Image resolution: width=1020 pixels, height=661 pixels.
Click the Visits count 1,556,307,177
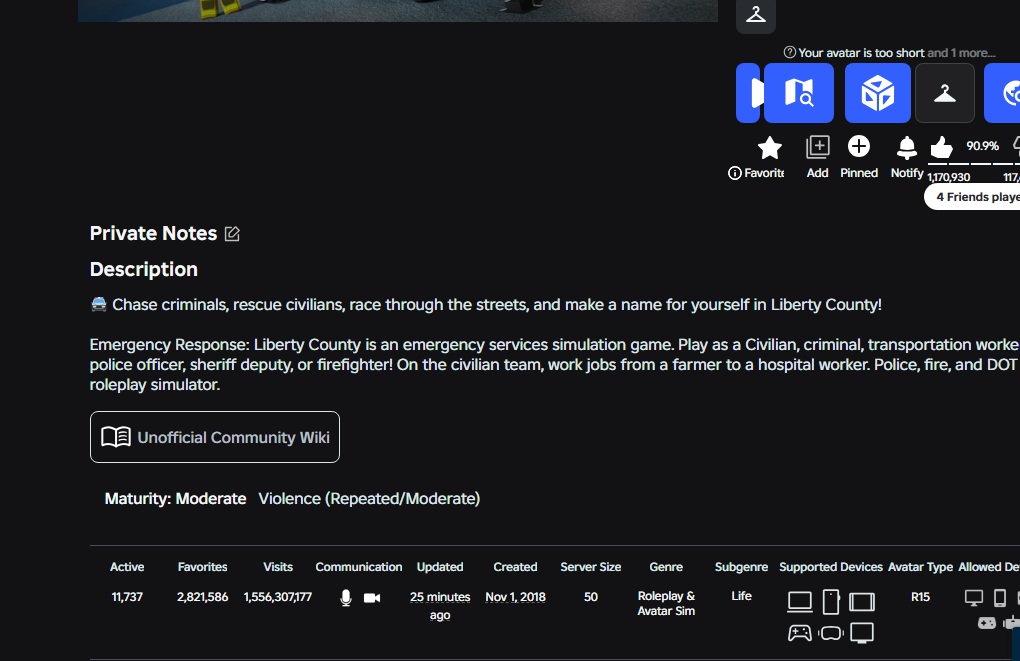click(278, 597)
